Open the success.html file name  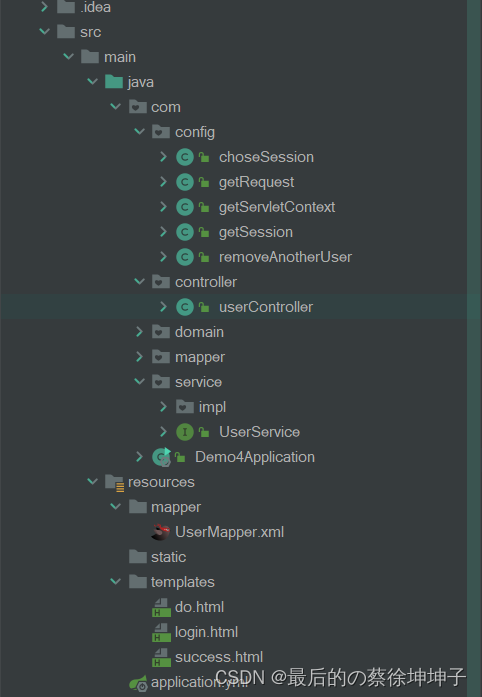[219, 657]
